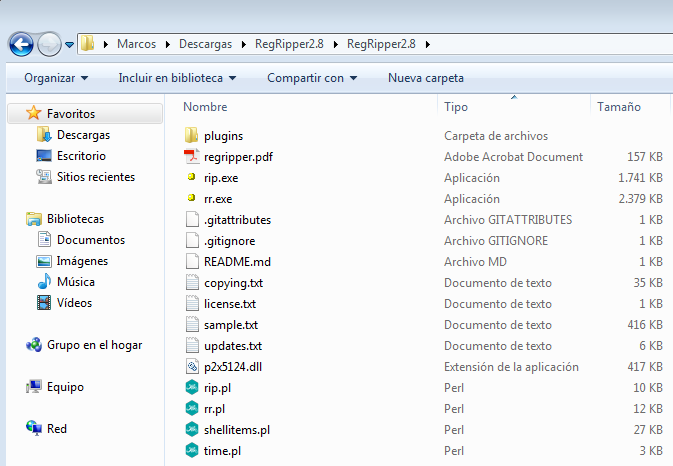Viewport: 673px width, 466px height.
Task: Select the shellitems.pl Perl file icon
Action: (193, 430)
